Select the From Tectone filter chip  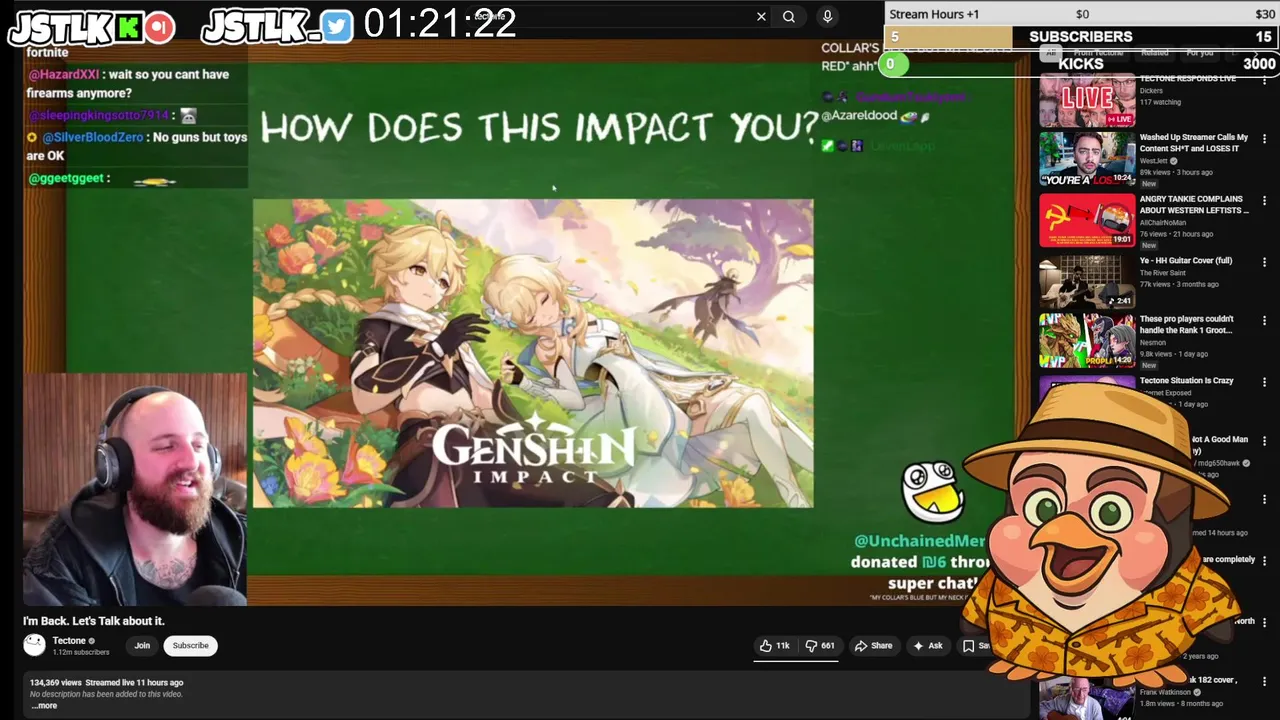click(x=1099, y=53)
